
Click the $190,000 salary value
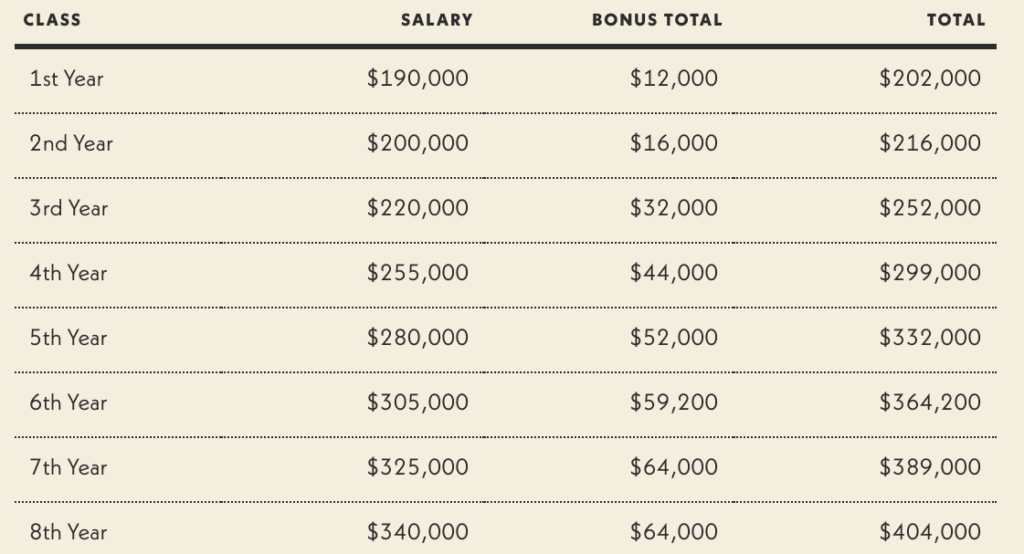click(417, 78)
